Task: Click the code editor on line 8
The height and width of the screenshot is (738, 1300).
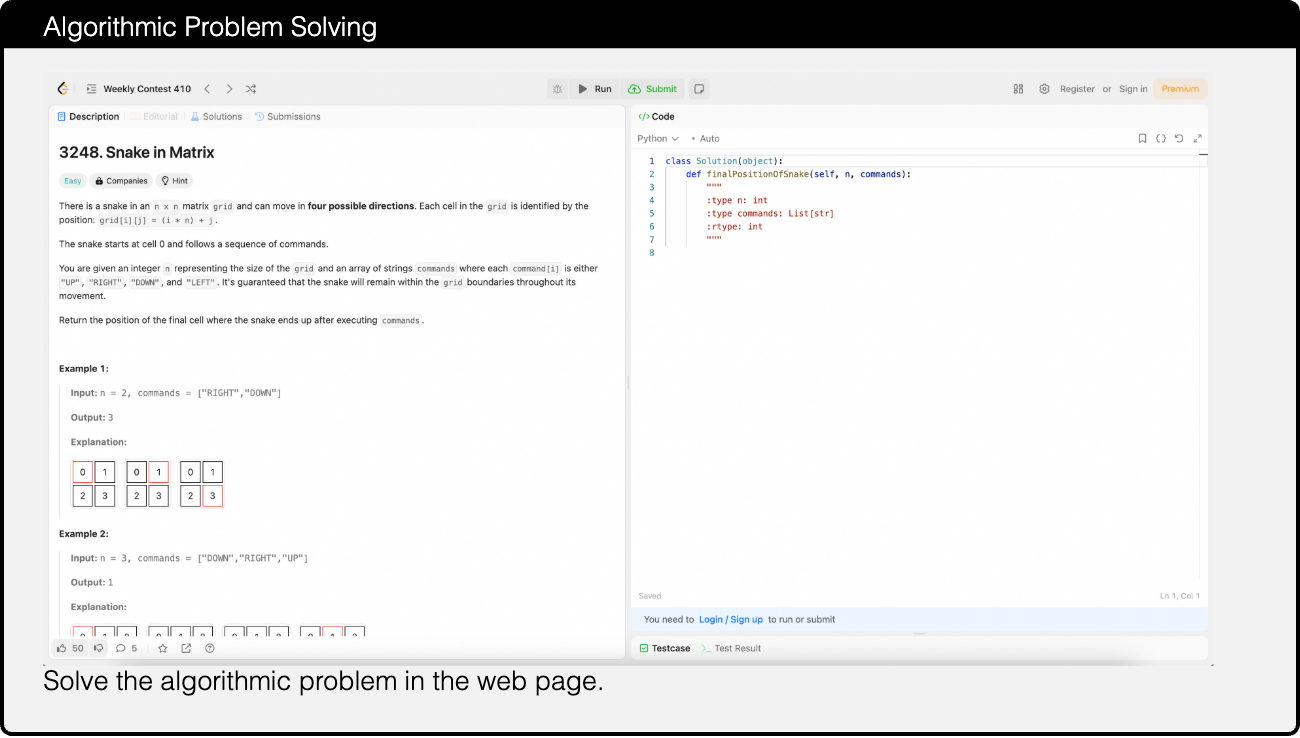Action: 930,253
